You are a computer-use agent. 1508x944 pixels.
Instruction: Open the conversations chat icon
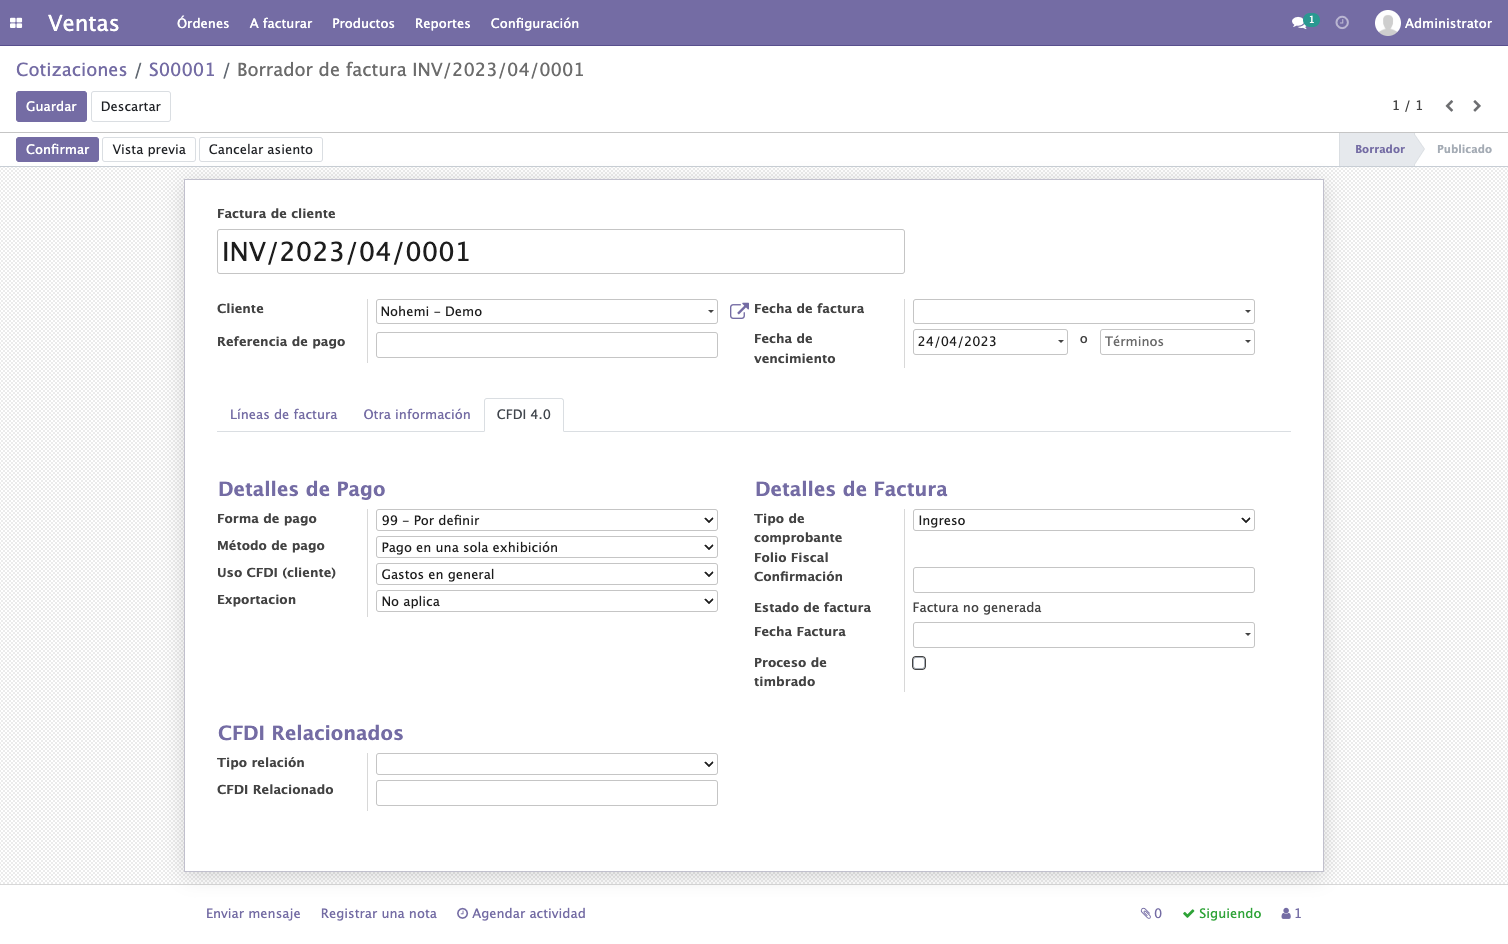[1299, 23]
